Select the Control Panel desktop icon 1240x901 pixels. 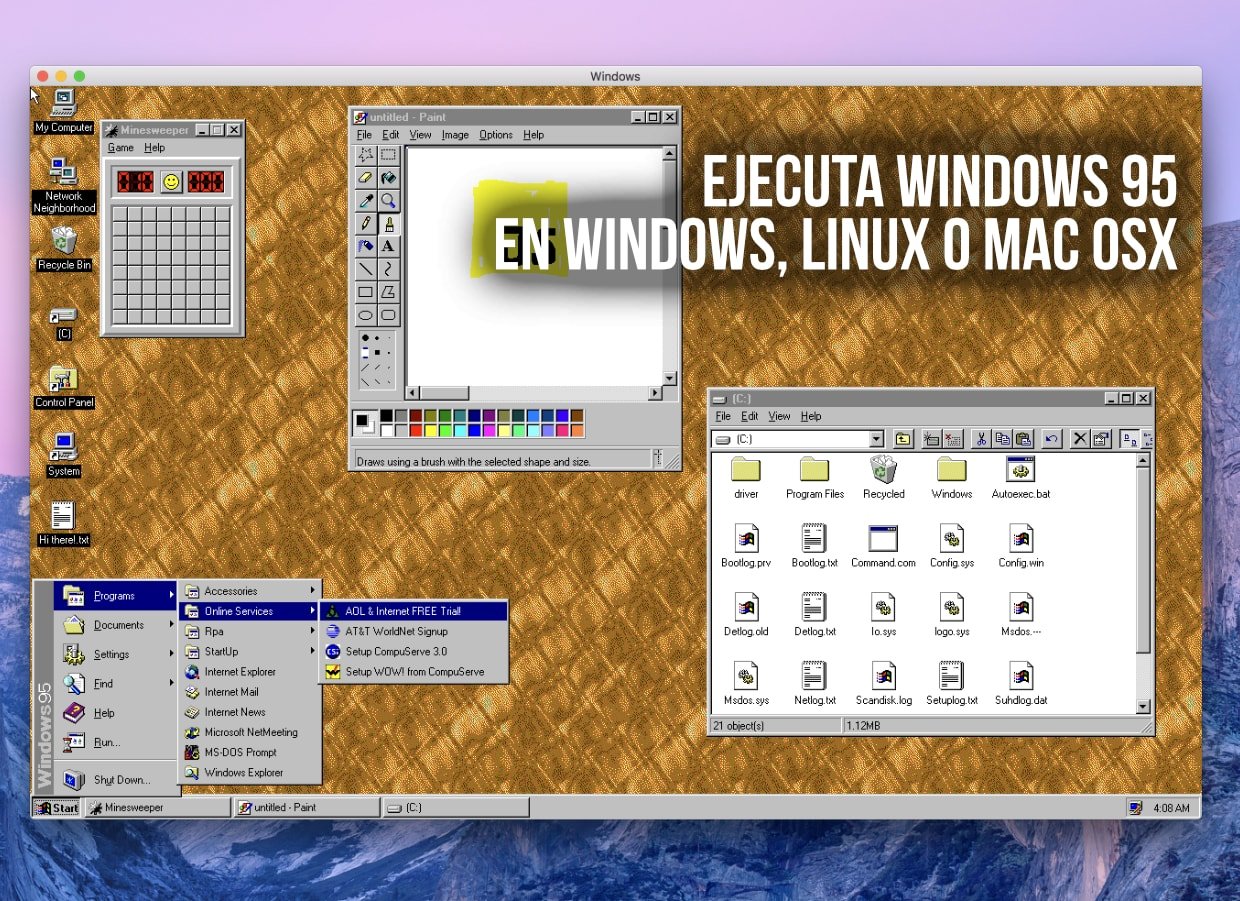point(64,386)
